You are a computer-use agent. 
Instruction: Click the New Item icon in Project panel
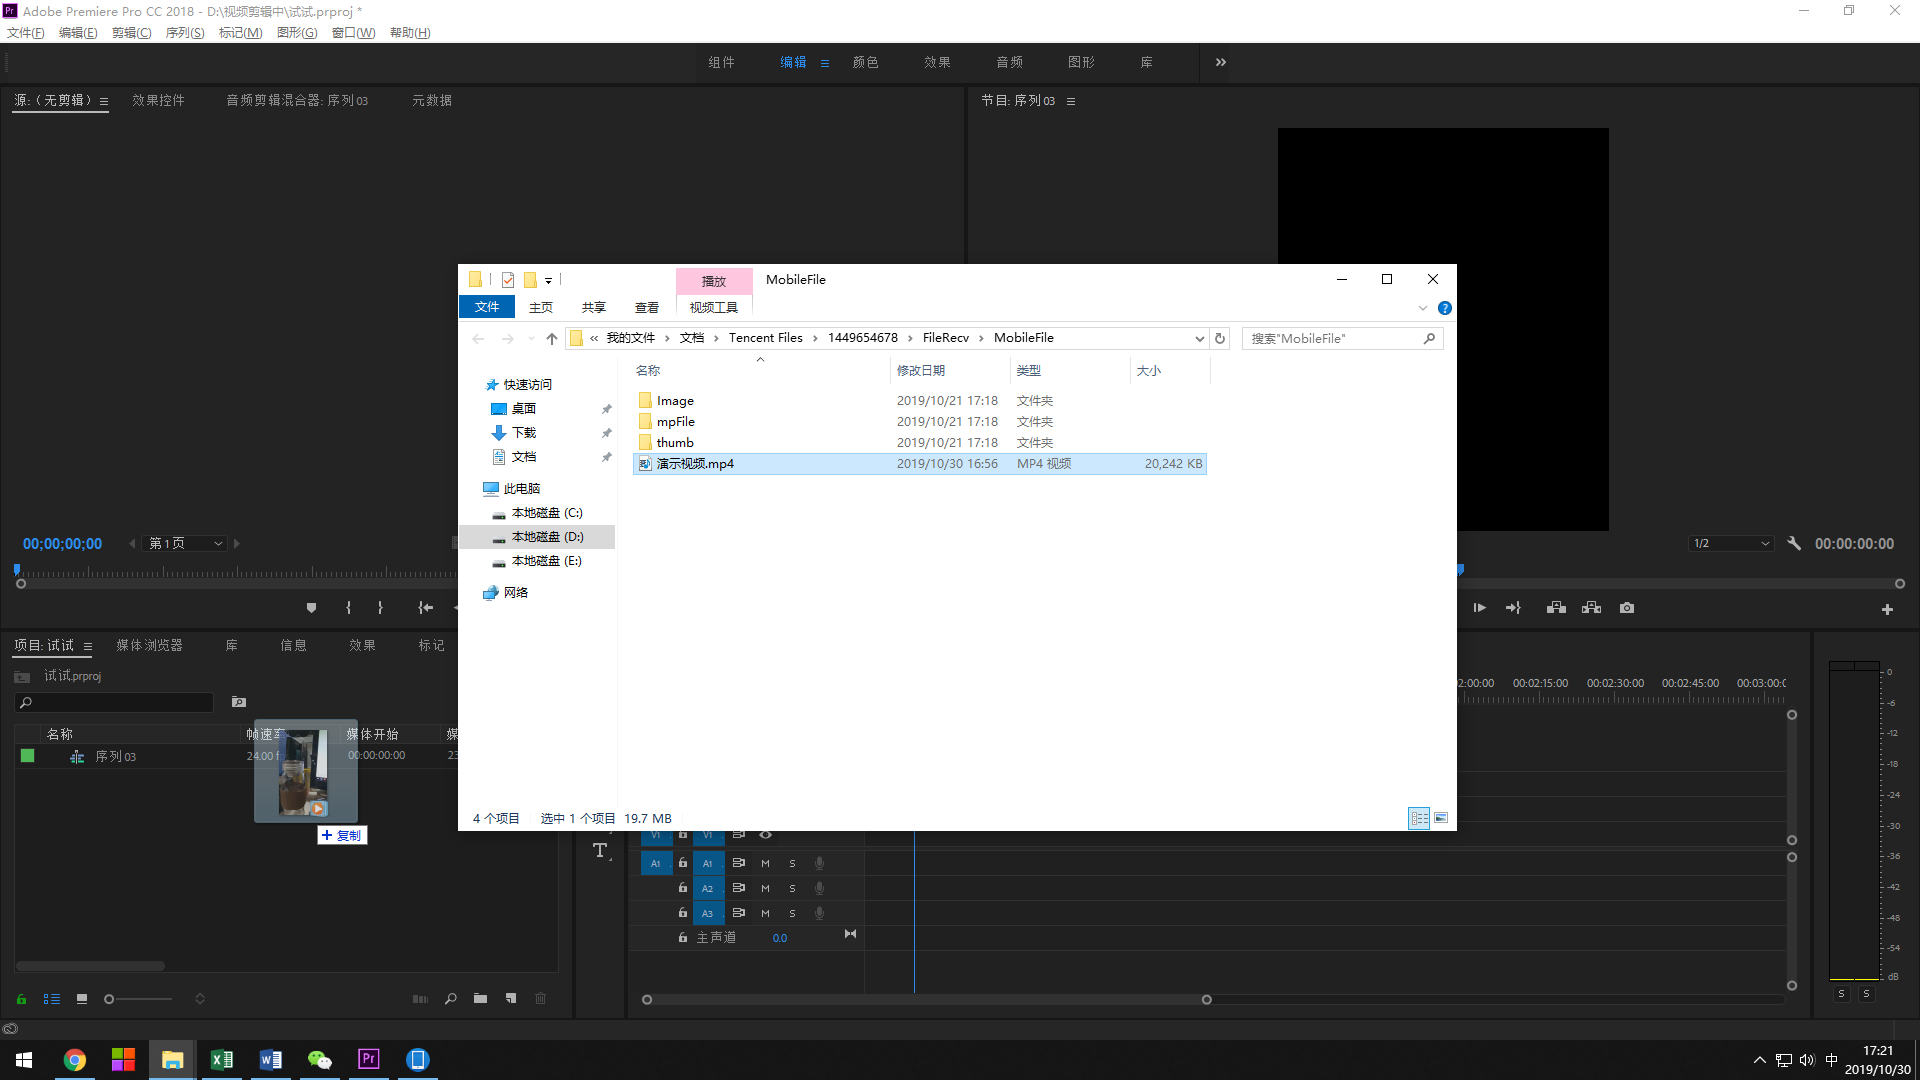[x=511, y=999]
